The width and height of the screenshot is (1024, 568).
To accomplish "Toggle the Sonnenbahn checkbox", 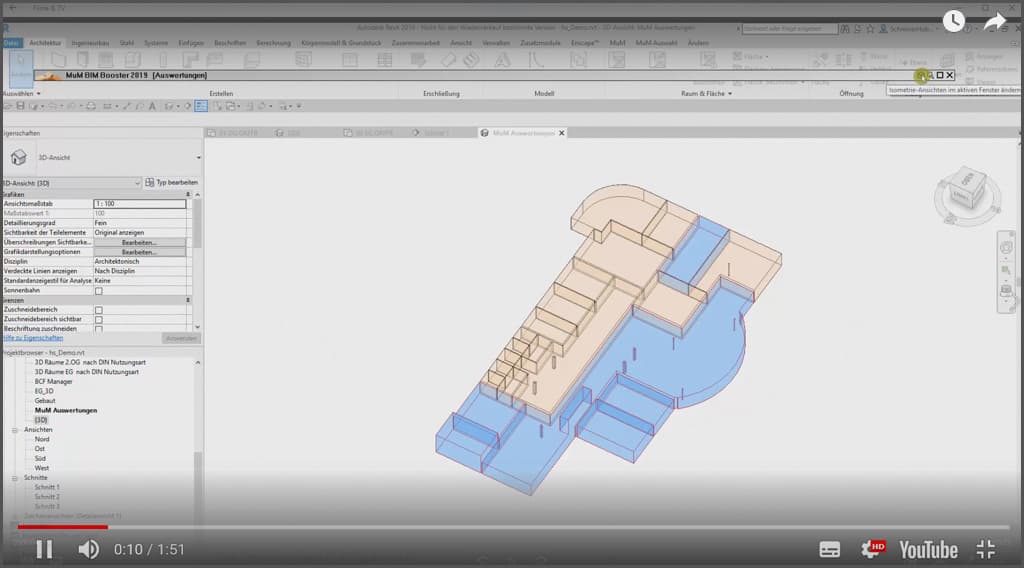I will tap(99, 291).
